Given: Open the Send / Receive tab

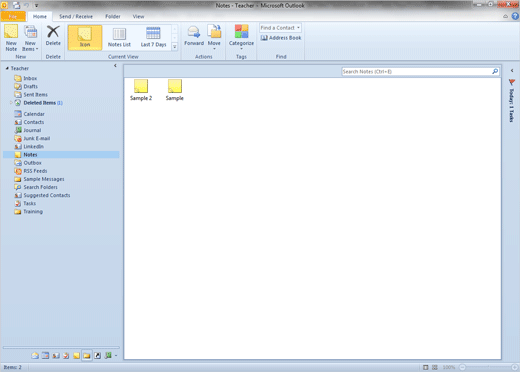Looking at the screenshot, I should coord(76,16).
